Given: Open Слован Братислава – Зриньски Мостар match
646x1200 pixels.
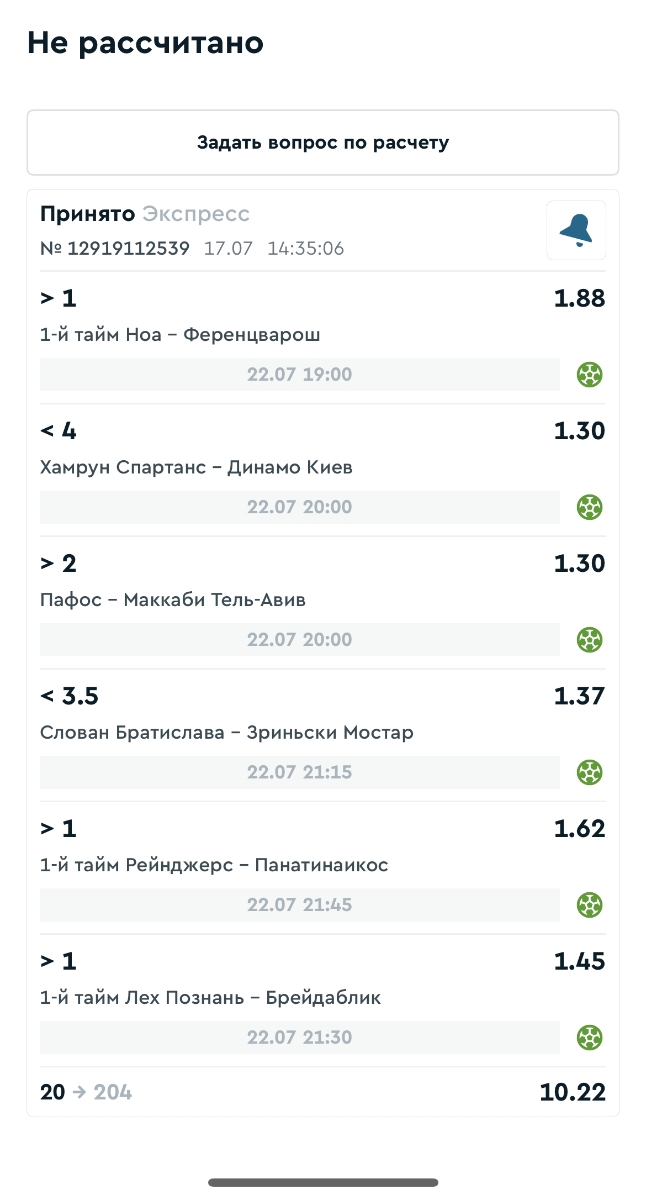Looking at the screenshot, I should pos(226,733).
